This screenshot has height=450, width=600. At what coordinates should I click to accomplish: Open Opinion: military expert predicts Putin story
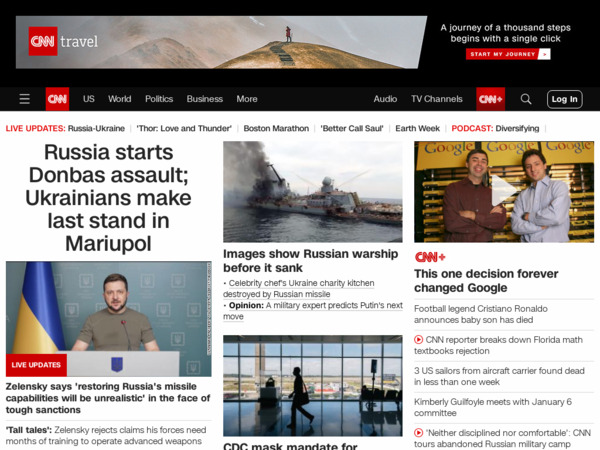pos(313,311)
